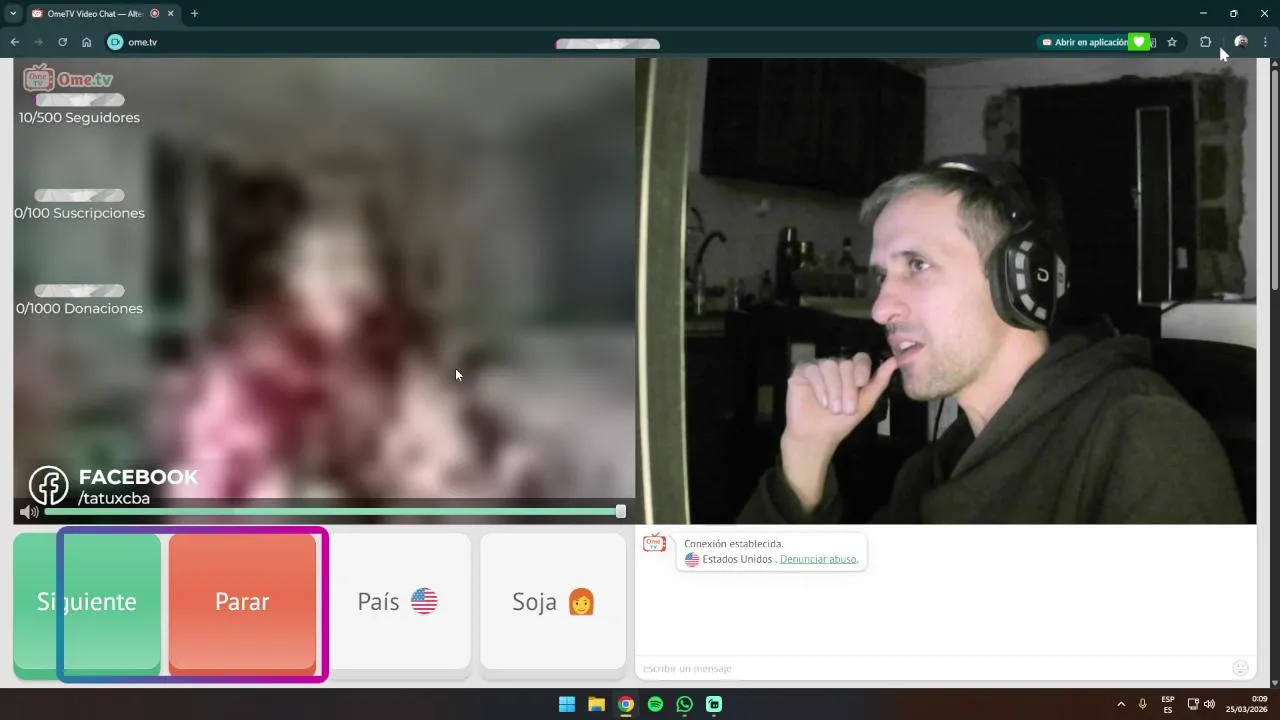Click the green heart overlay icon
This screenshot has height=720, width=1280.
(x=1138, y=42)
